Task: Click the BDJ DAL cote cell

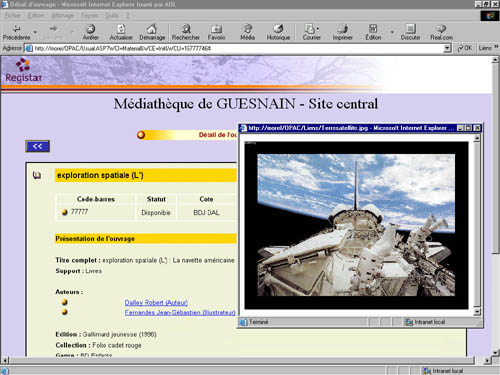Action: coord(206,212)
